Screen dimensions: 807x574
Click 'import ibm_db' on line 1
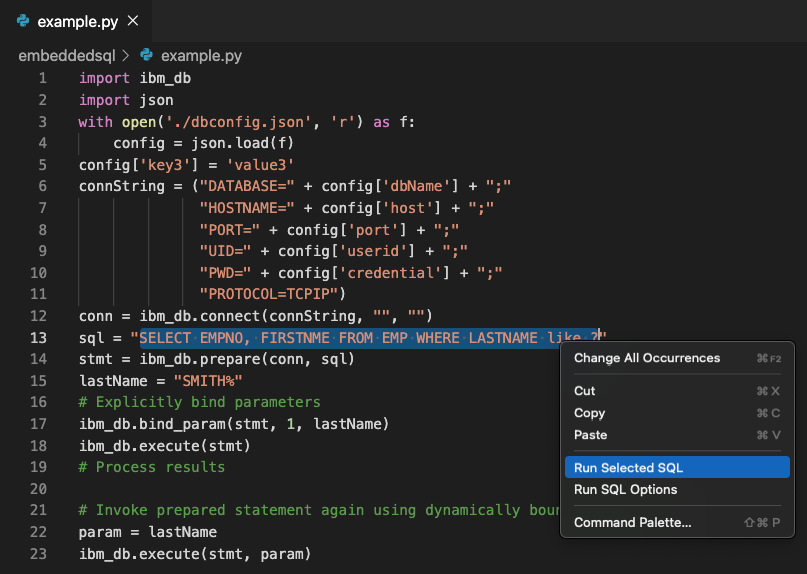(x=135, y=78)
